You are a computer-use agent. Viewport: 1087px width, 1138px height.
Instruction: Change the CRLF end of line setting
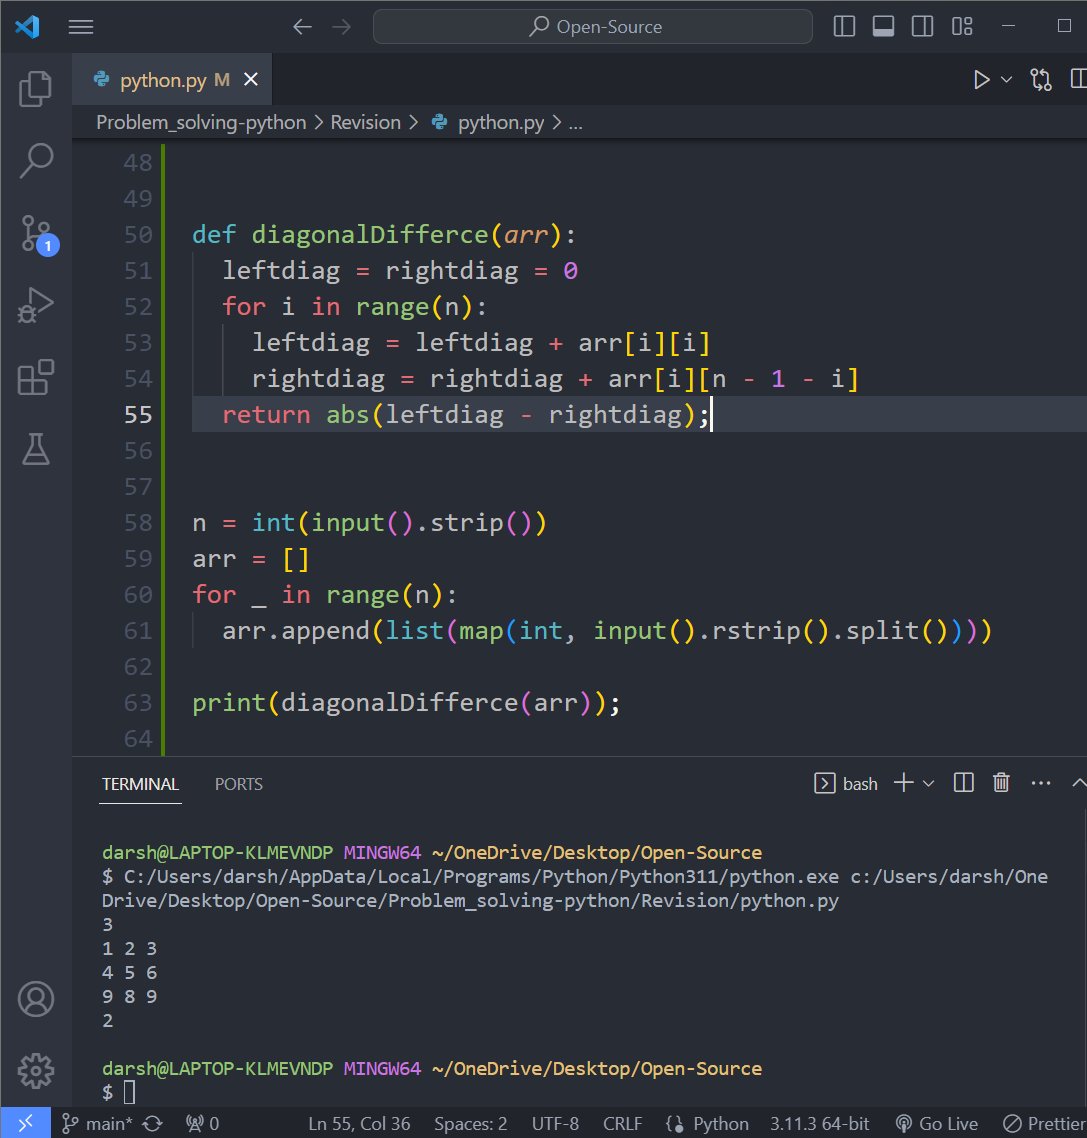[623, 1123]
